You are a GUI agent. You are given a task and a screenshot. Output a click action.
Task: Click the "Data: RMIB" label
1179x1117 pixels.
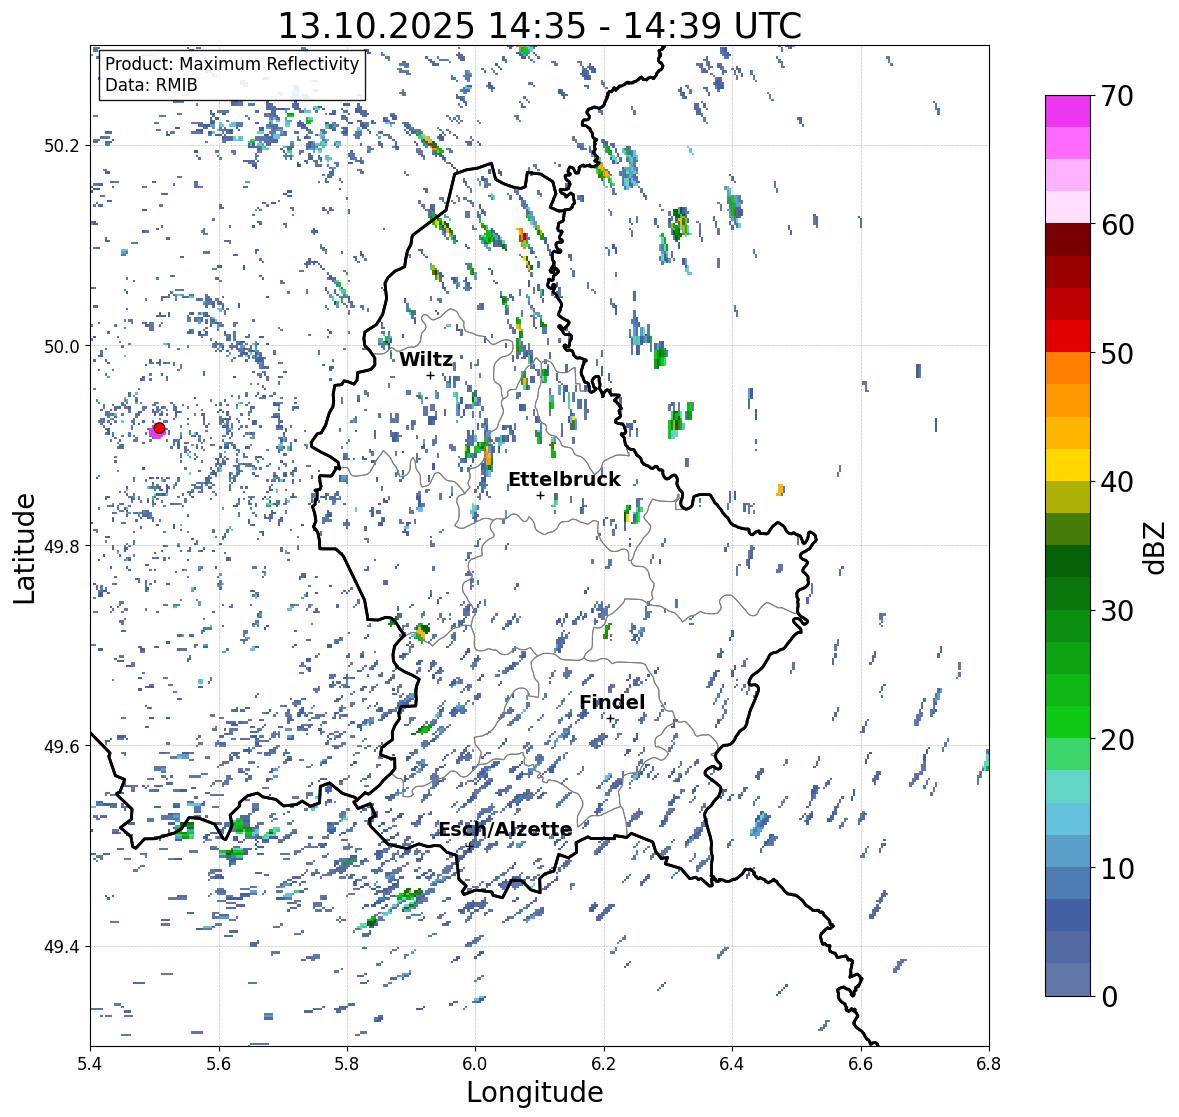pyautogui.click(x=151, y=85)
